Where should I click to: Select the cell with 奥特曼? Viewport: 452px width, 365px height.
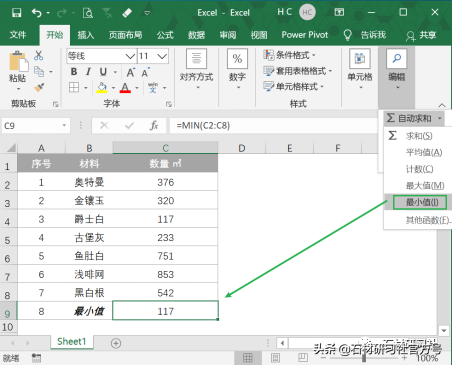click(x=89, y=182)
